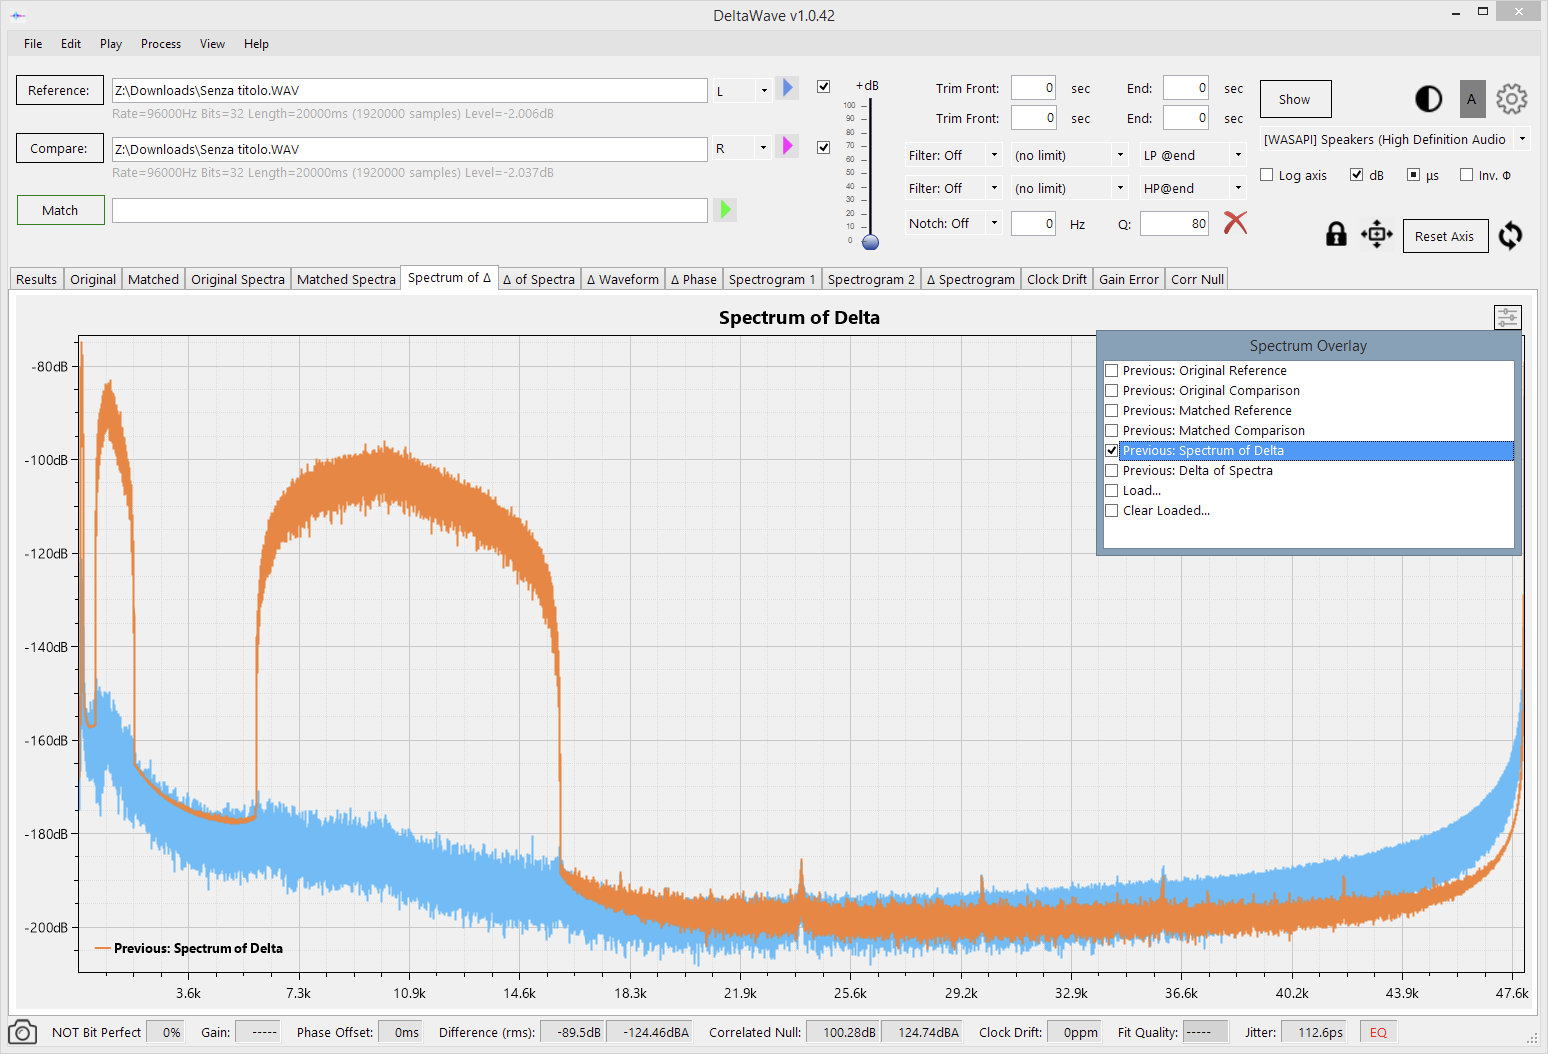The height and width of the screenshot is (1054, 1548).
Task: Switch to the Spectrogram 1 tab
Action: pos(772,279)
